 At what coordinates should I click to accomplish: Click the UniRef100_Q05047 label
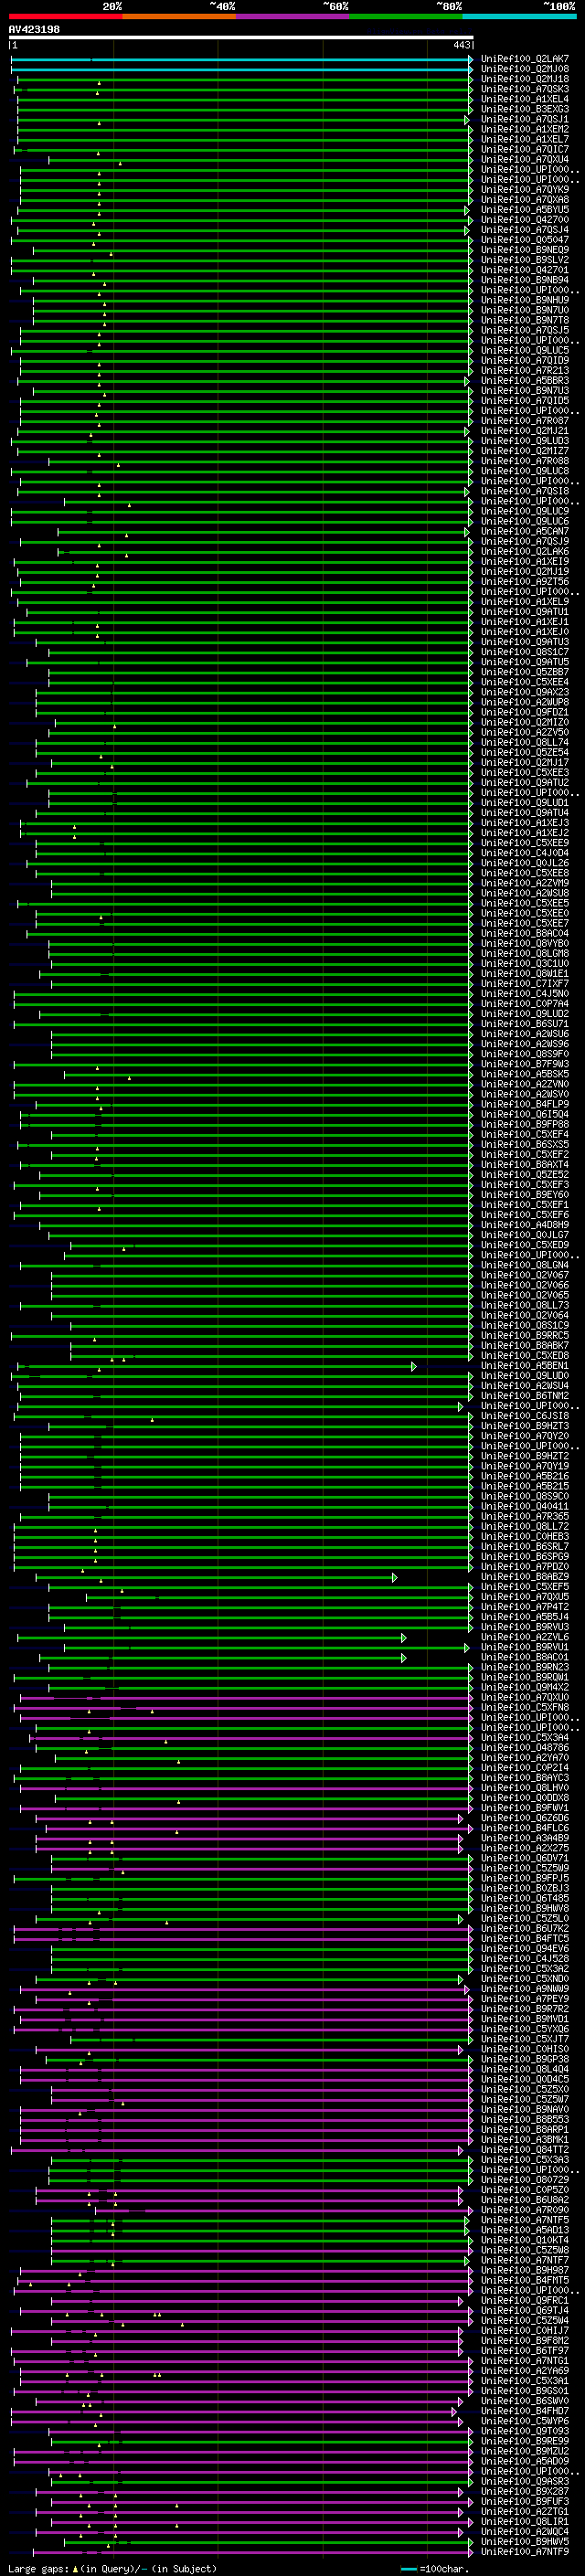[x=525, y=240]
